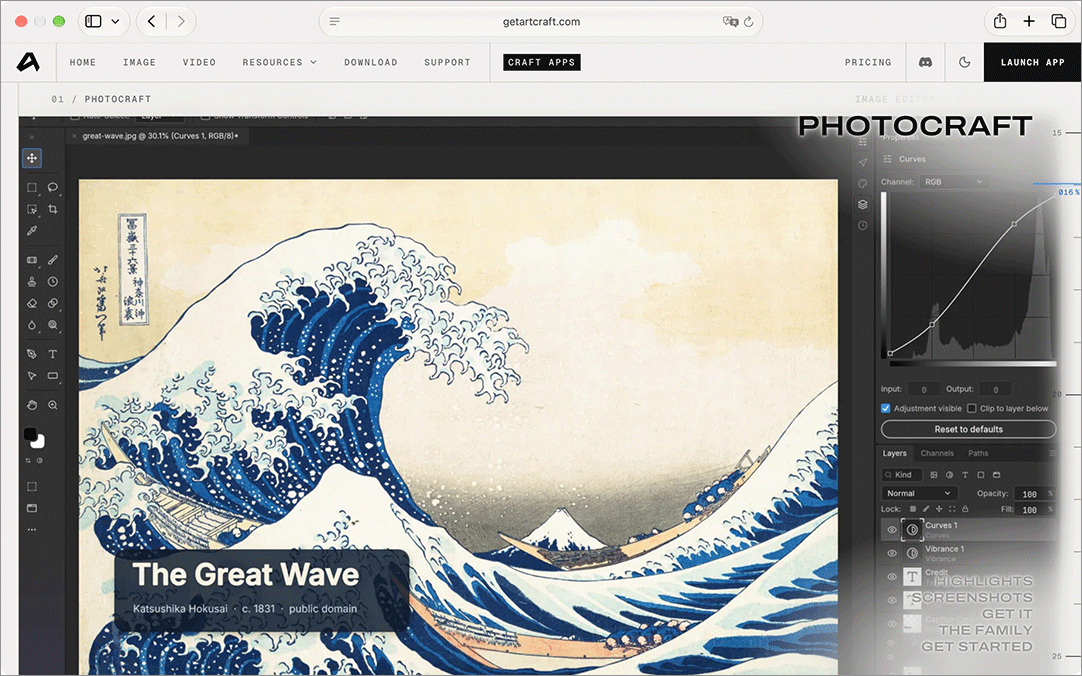Image resolution: width=1082 pixels, height=676 pixels.
Task: Select the Lasso tool
Action: coord(52,188)
